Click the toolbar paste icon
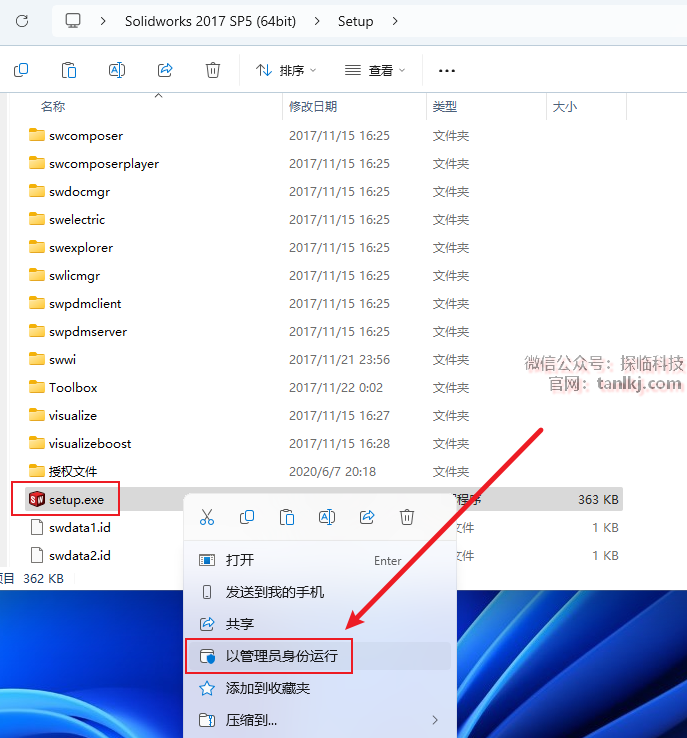This screenshot has width=687, height=738. [x=69, y=70]
